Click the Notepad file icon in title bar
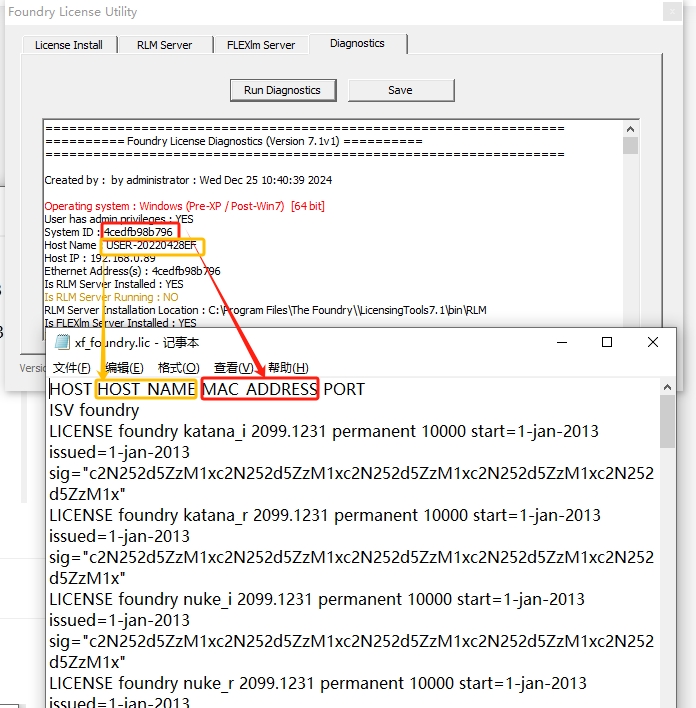 coord(62,342)
